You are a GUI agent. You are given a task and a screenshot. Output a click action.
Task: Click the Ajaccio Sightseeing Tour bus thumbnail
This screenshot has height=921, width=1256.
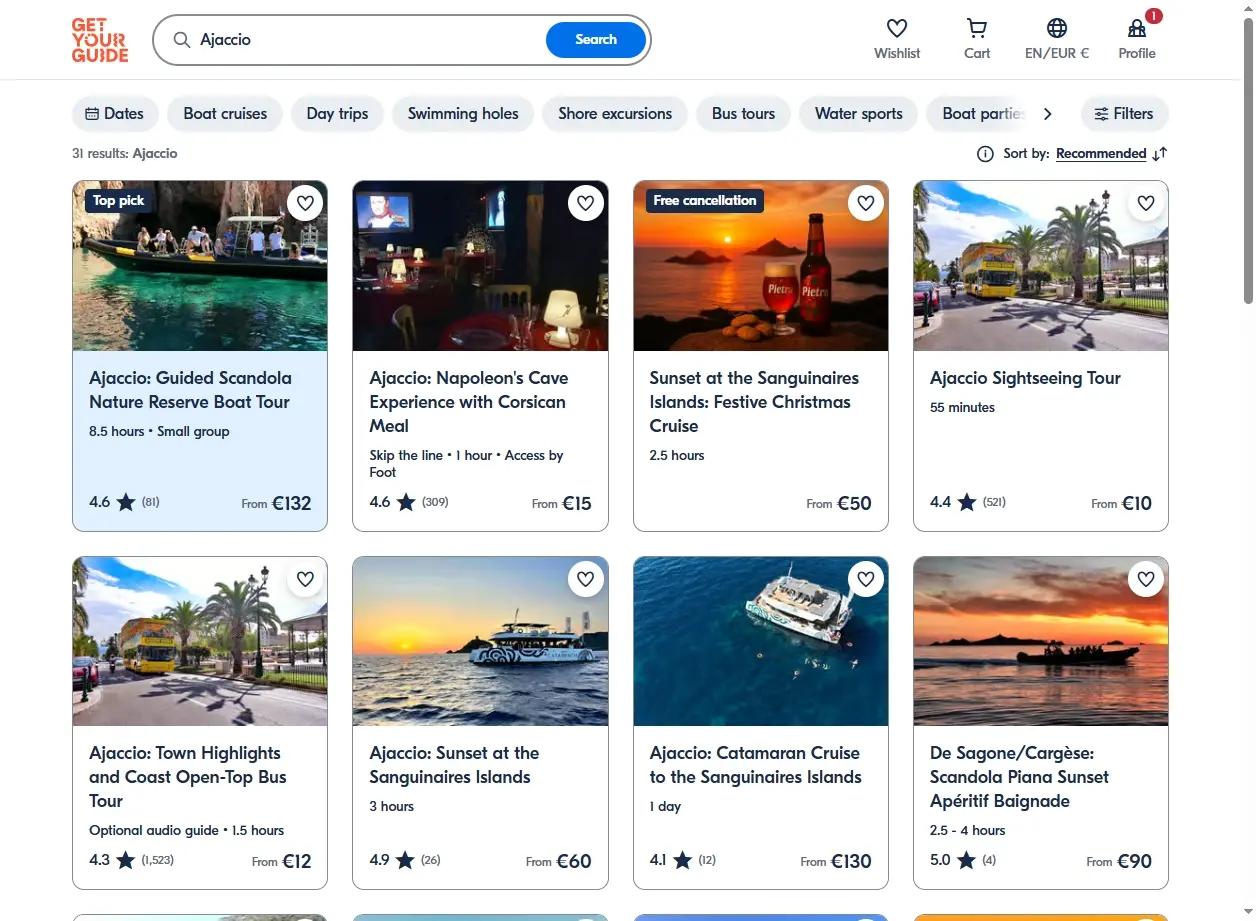pos(1041,266)
